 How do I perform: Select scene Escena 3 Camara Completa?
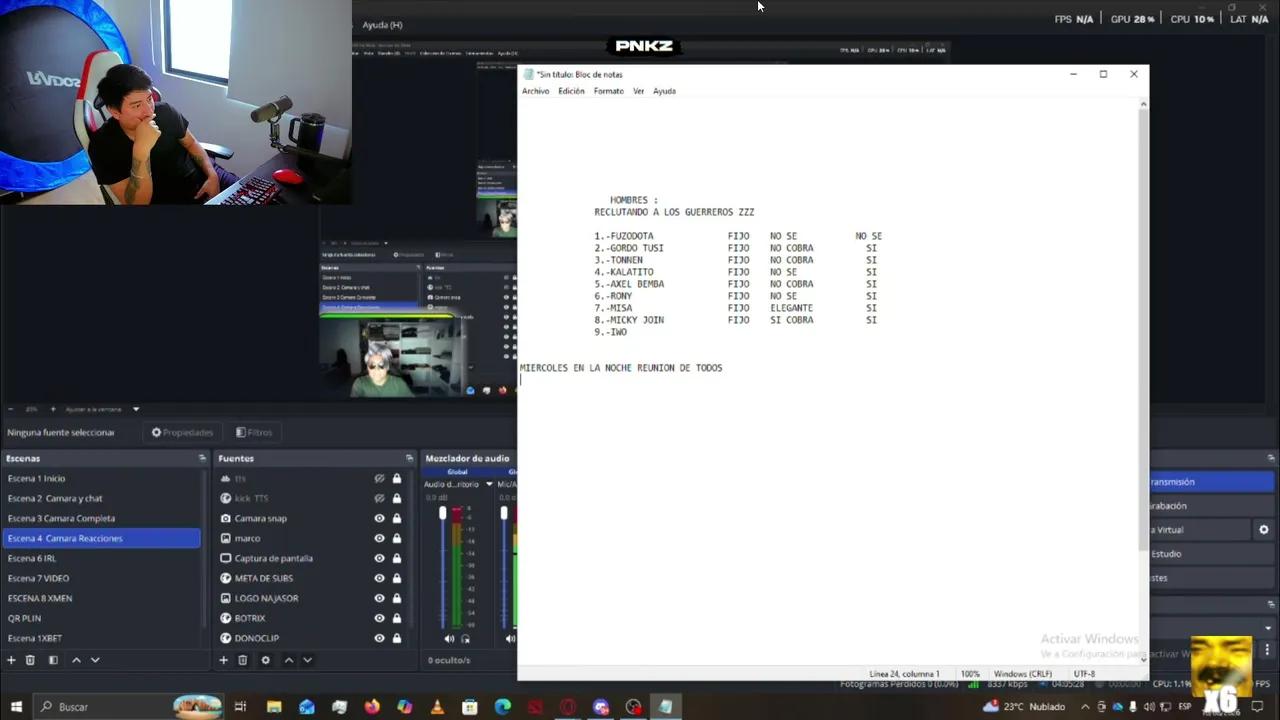click(101, 518)
